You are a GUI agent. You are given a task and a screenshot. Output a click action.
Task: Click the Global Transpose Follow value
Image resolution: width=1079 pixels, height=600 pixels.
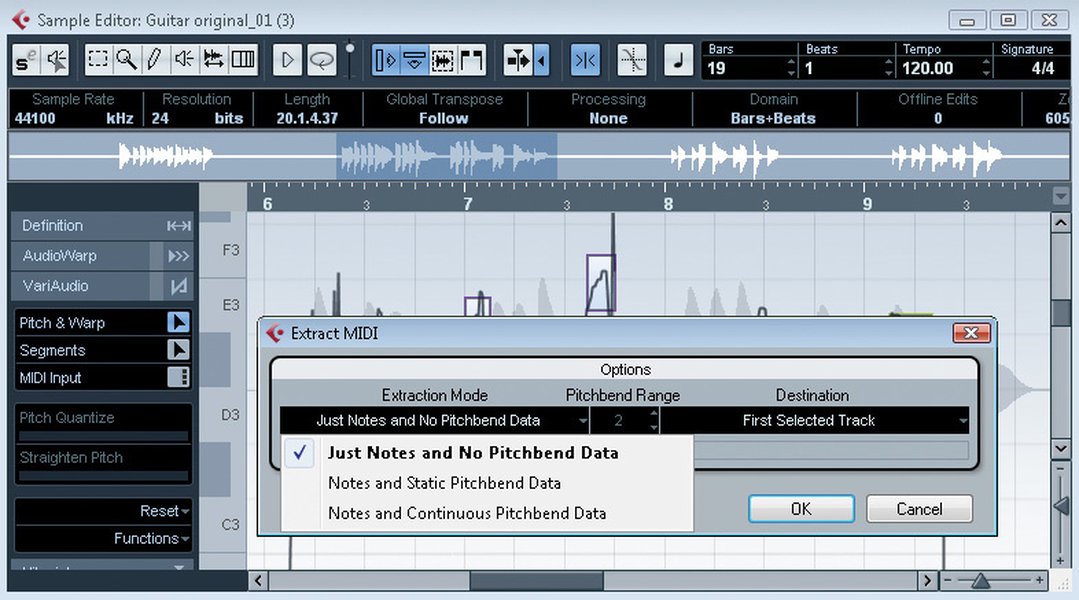point(444,118)
